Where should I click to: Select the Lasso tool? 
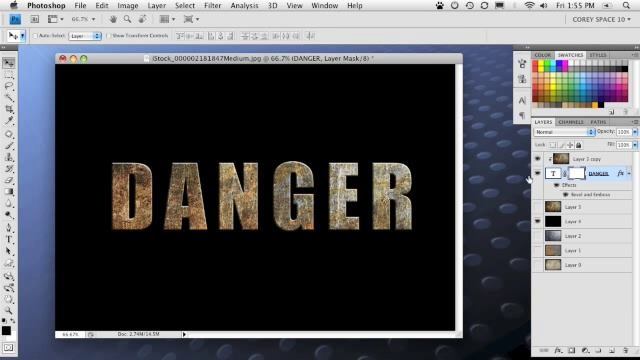[x=9, y=86]
